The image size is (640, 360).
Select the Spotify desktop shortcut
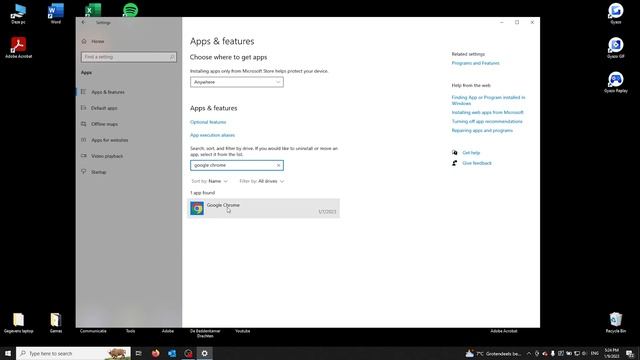click(130, 10)
